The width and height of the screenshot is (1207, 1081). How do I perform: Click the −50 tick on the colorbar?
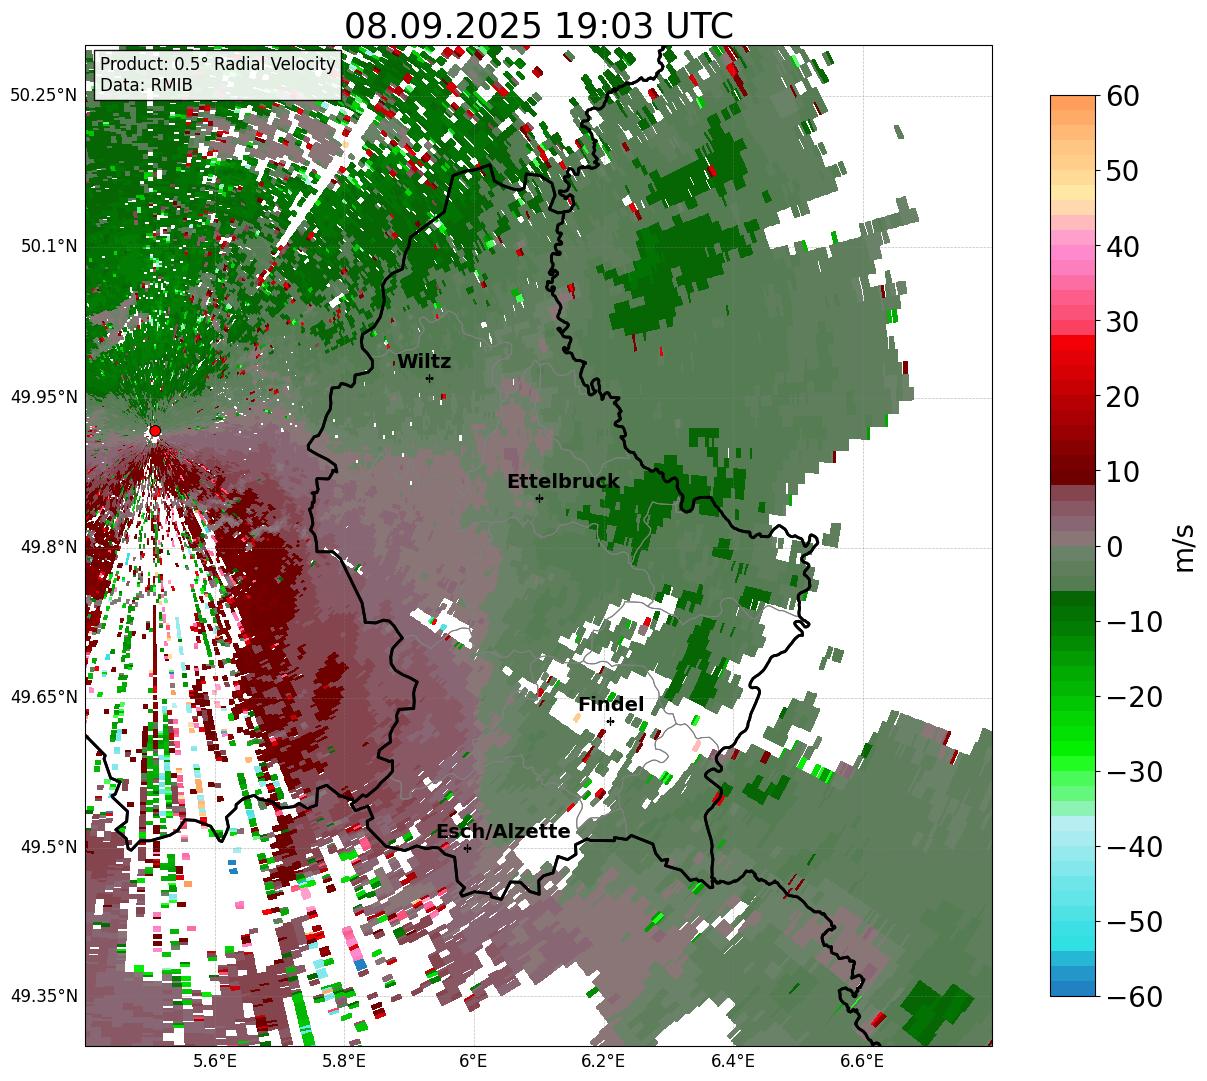(x=1134, y=922)
